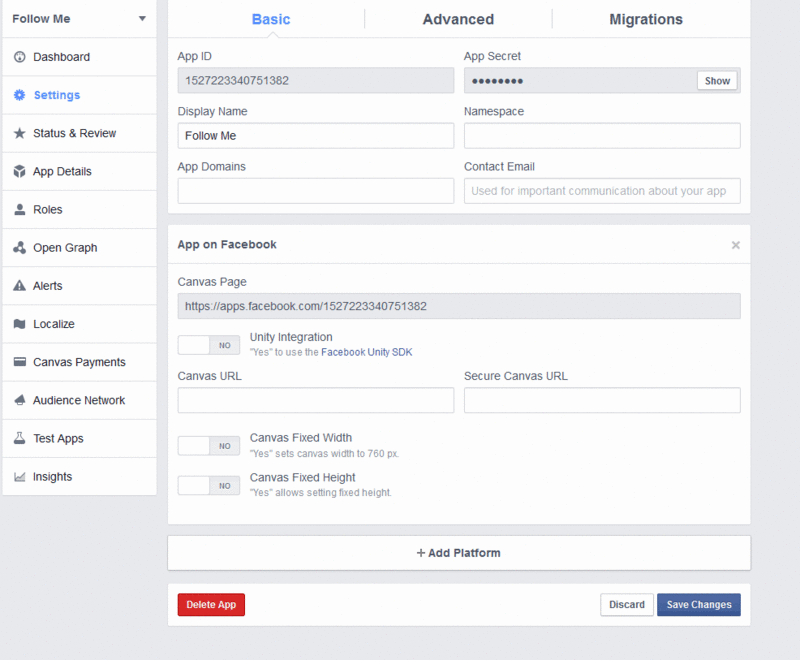Open the Test Apps section
800x660 pixels.
[x=79, y=438]
